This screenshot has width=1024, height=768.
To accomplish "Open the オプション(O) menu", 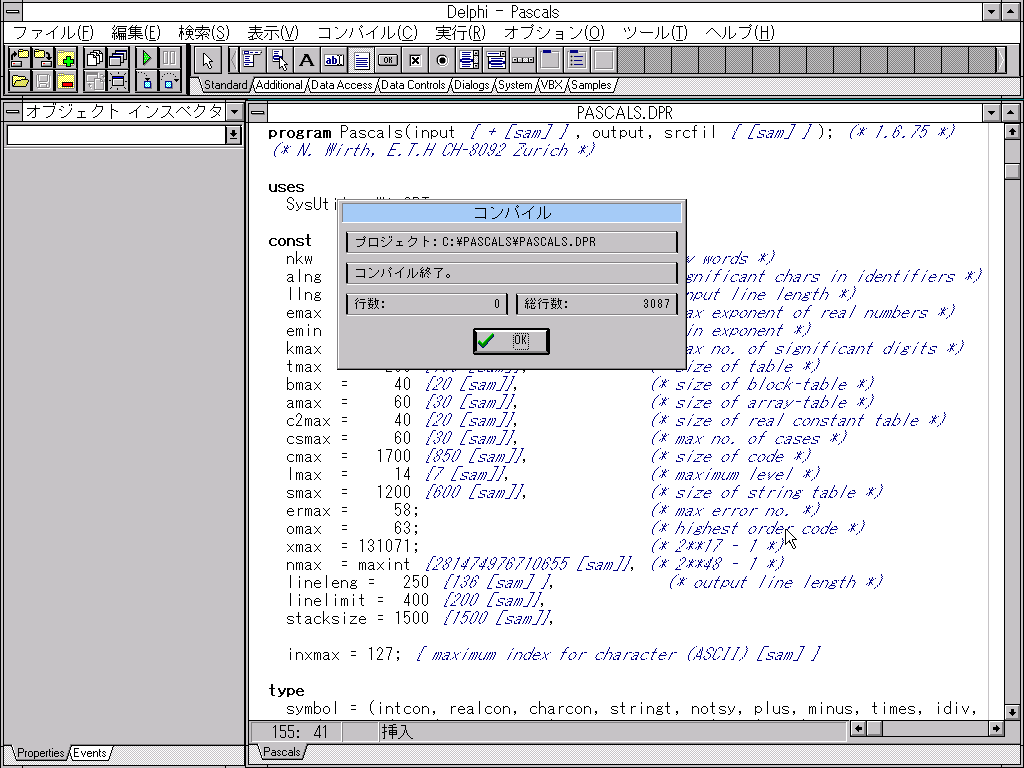I will [x=554, y=33].
